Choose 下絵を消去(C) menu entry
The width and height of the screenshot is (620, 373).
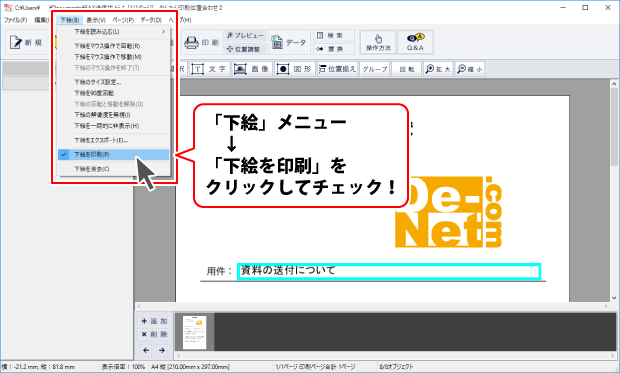point(113,169)
